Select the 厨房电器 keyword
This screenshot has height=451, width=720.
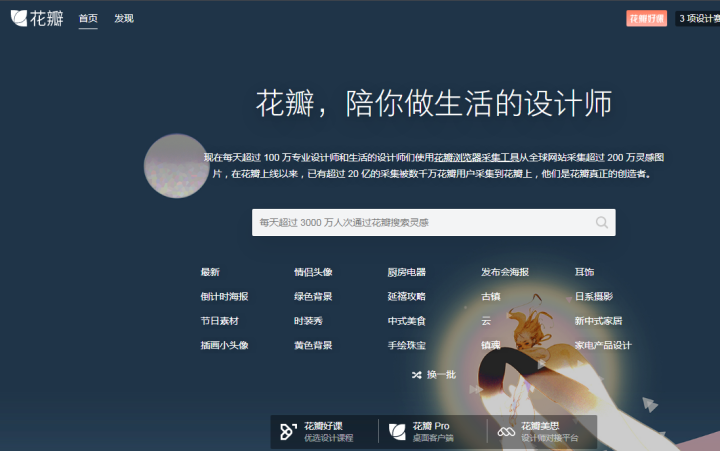point(407,272)
